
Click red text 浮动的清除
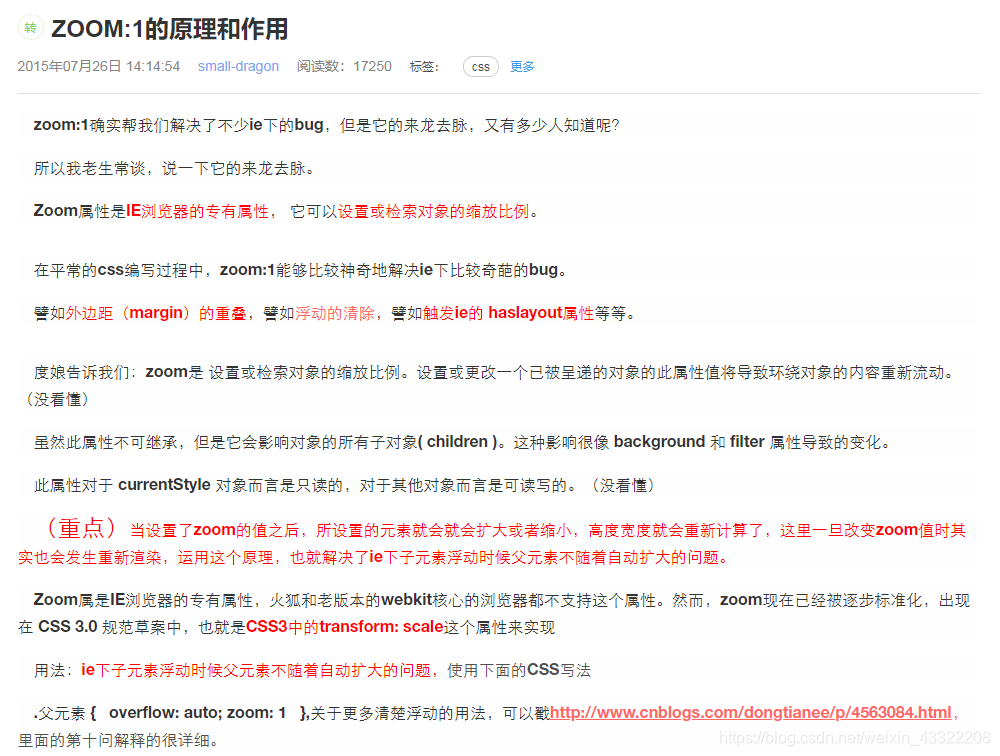pos(334,313)
